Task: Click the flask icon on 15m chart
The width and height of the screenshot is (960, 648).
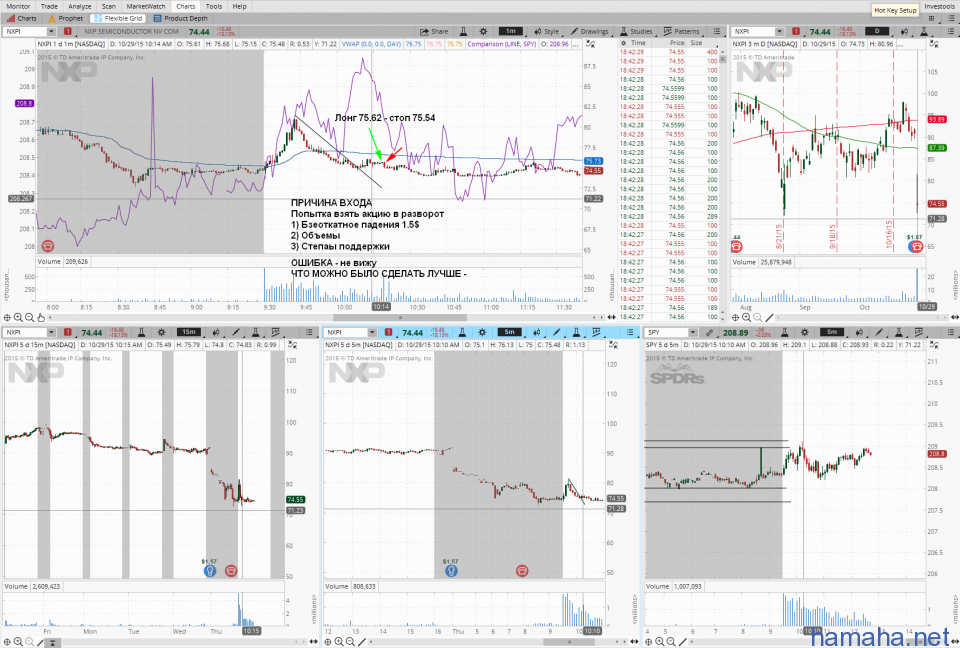Action: click(x=141, y=332)
